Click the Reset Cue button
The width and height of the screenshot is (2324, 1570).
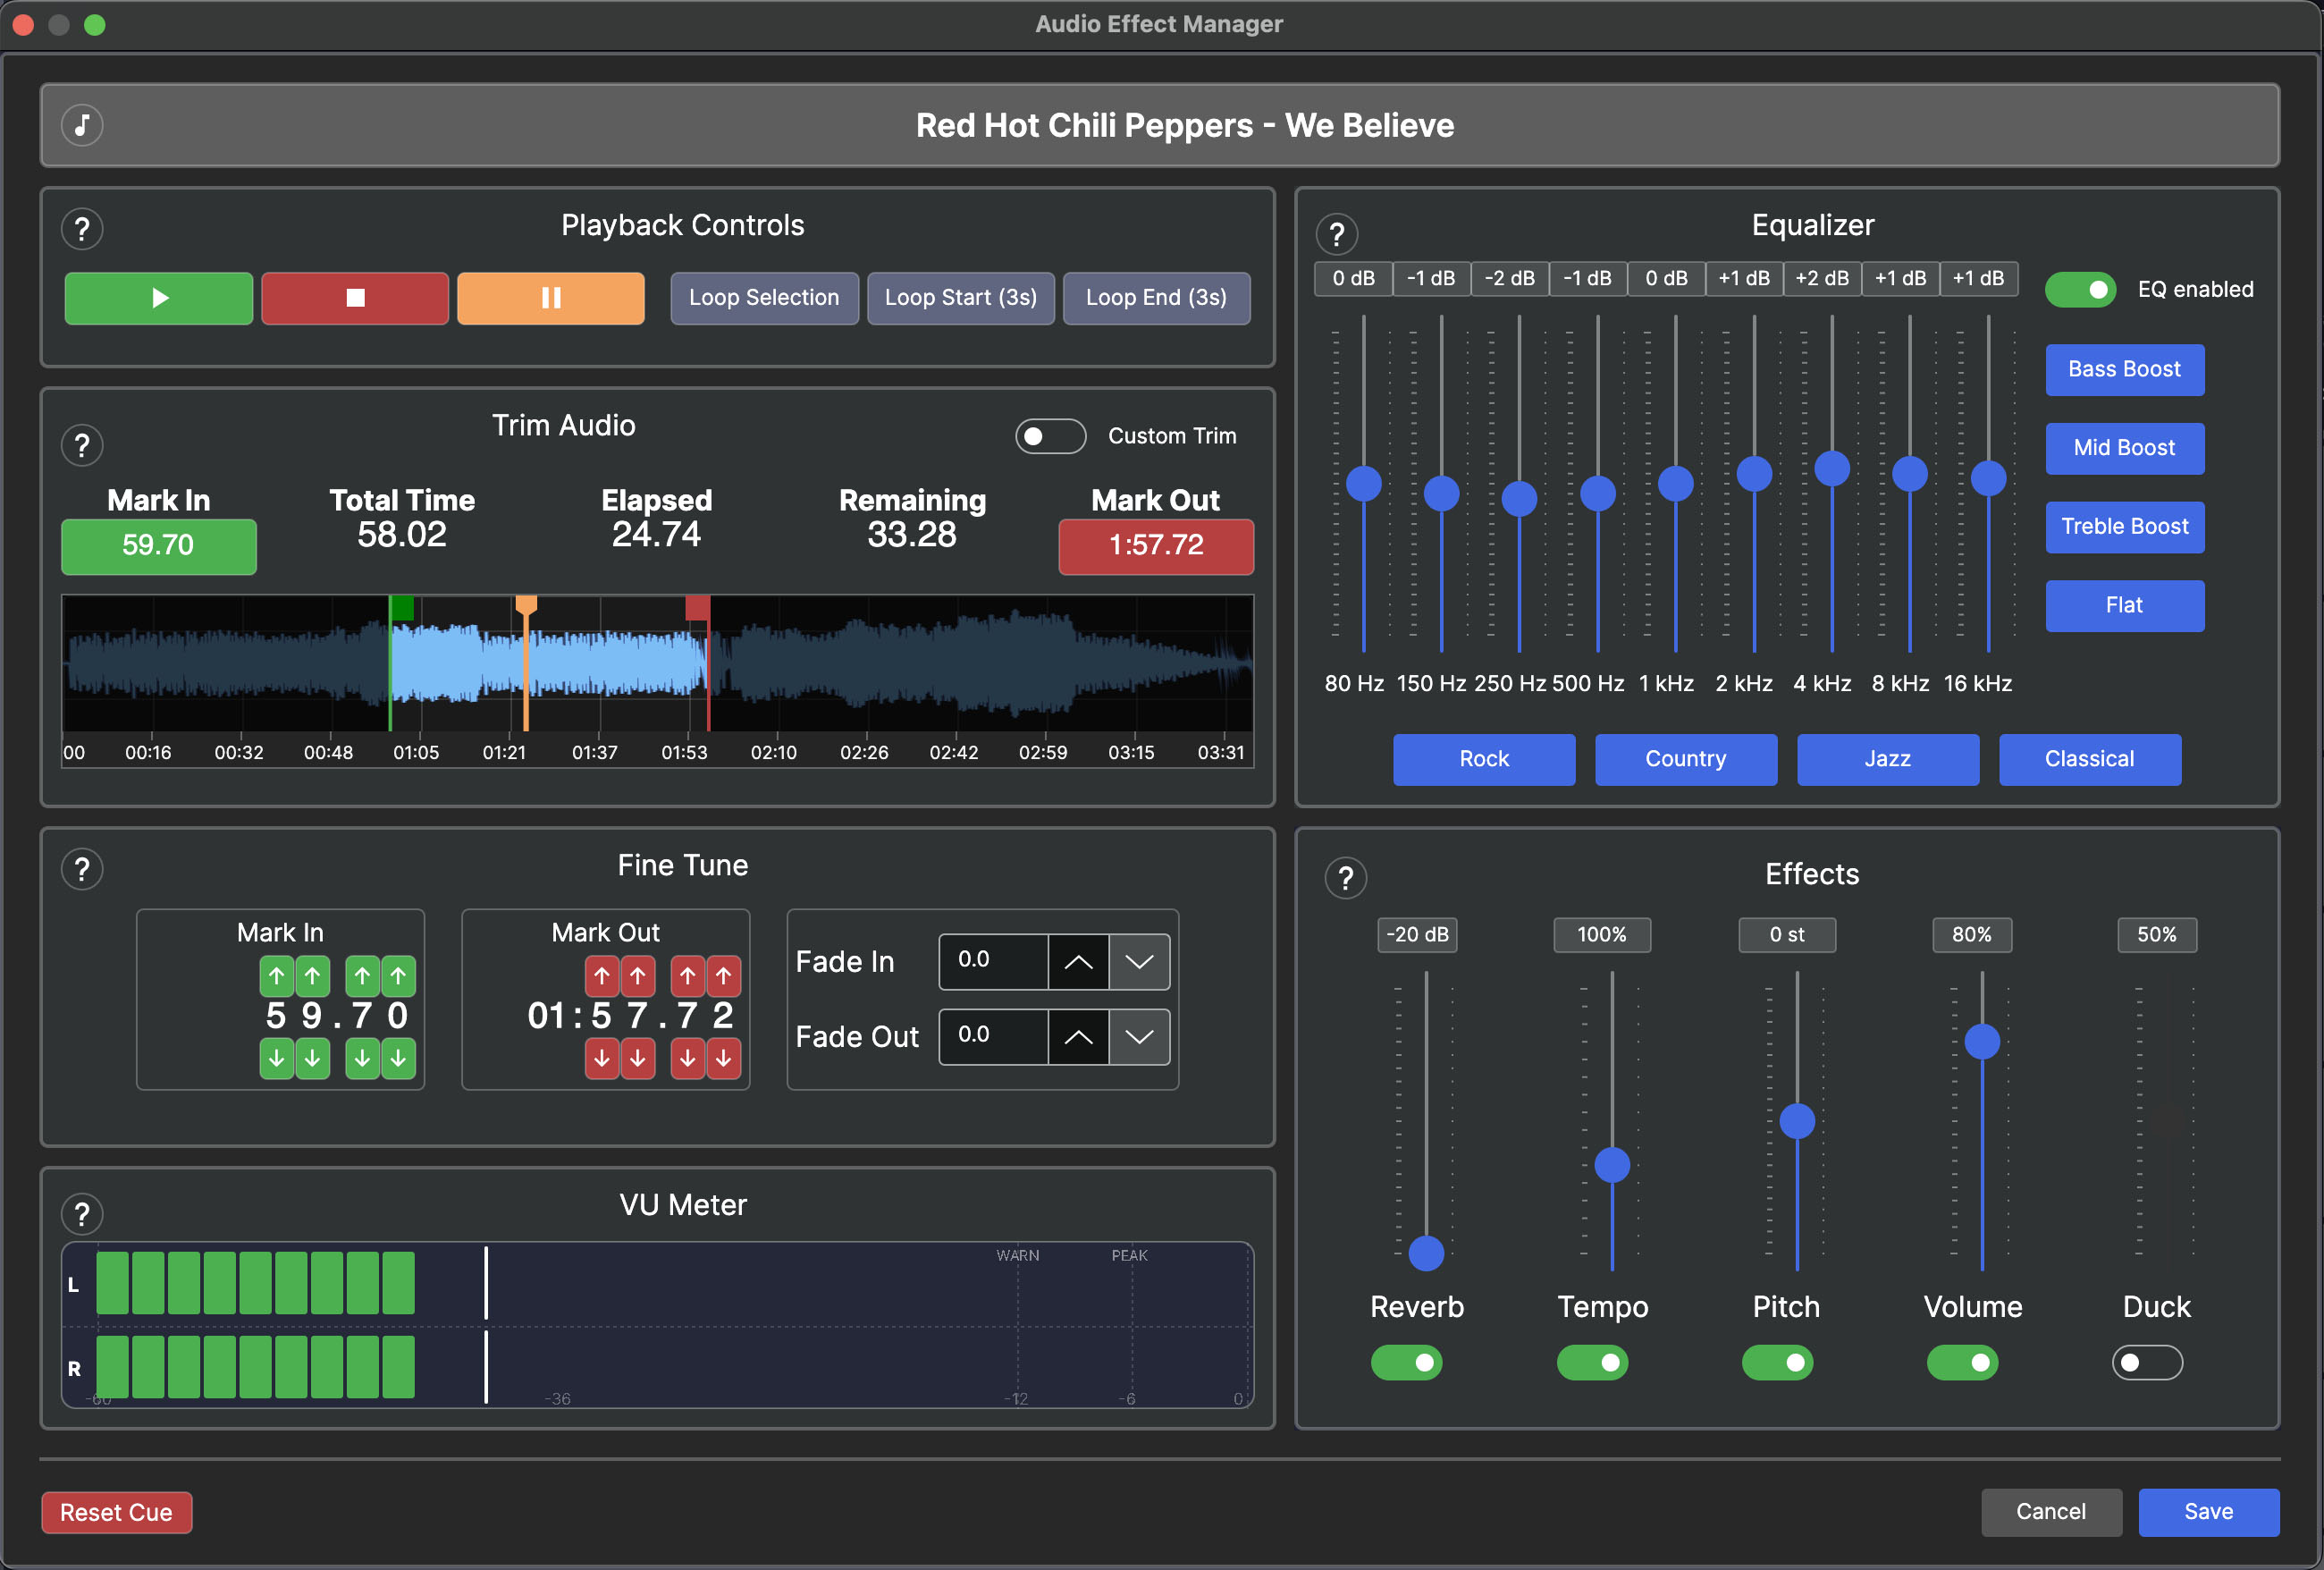pos(116,1512)
